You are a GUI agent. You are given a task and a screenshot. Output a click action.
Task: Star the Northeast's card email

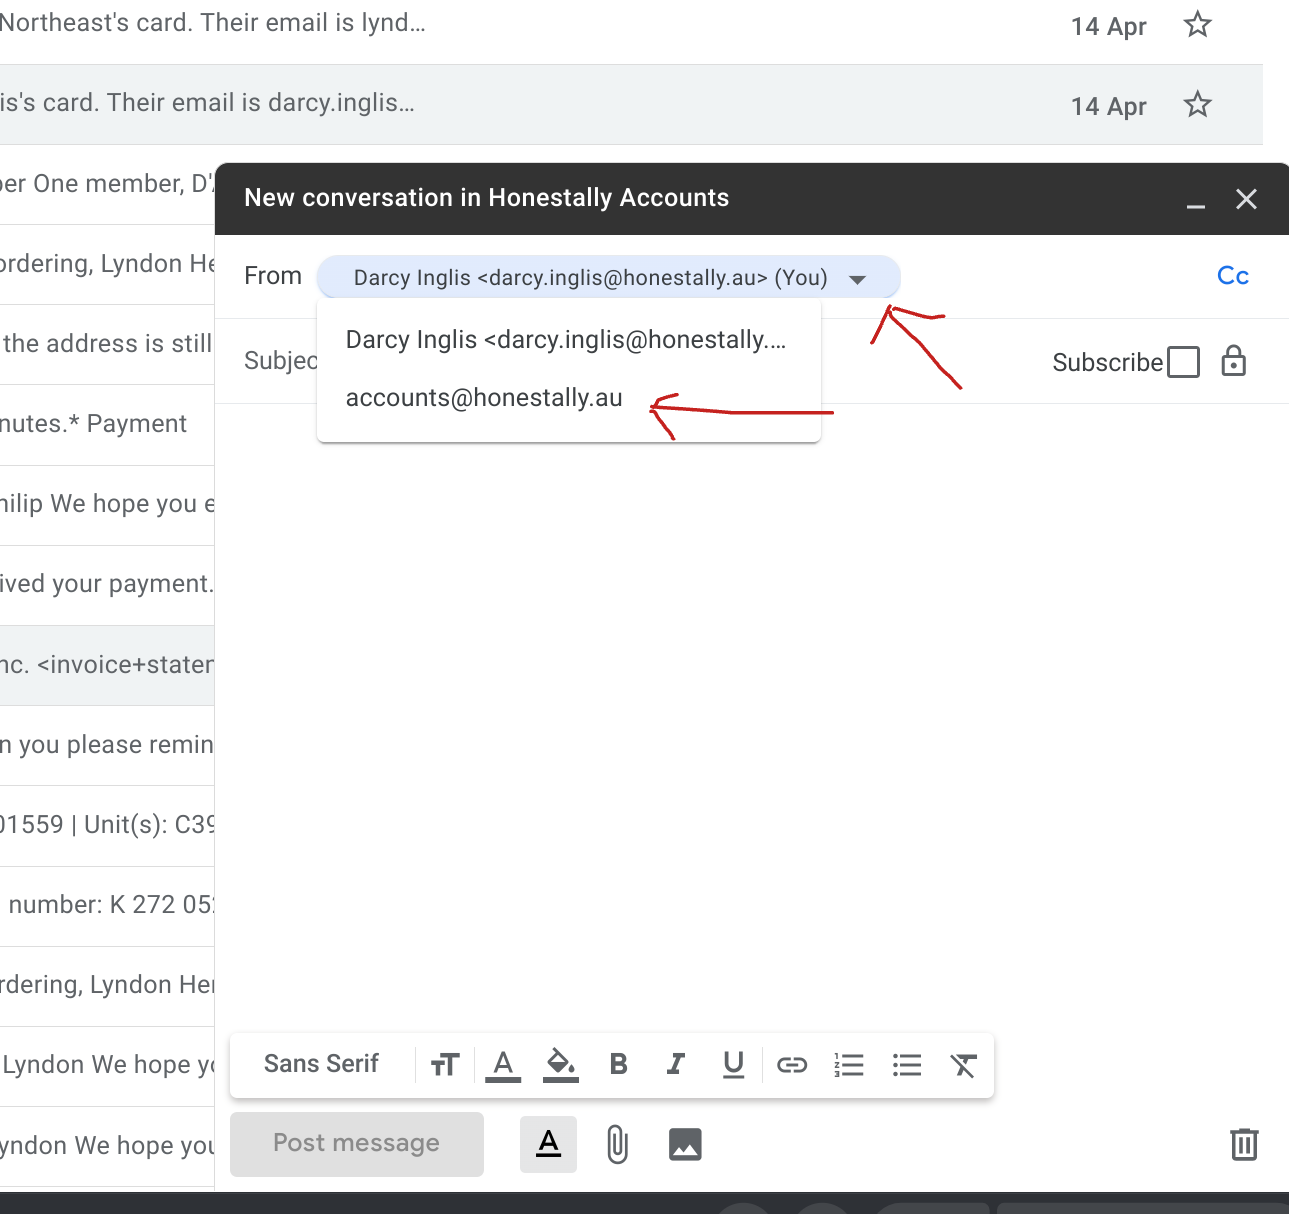click(1197, 25)
